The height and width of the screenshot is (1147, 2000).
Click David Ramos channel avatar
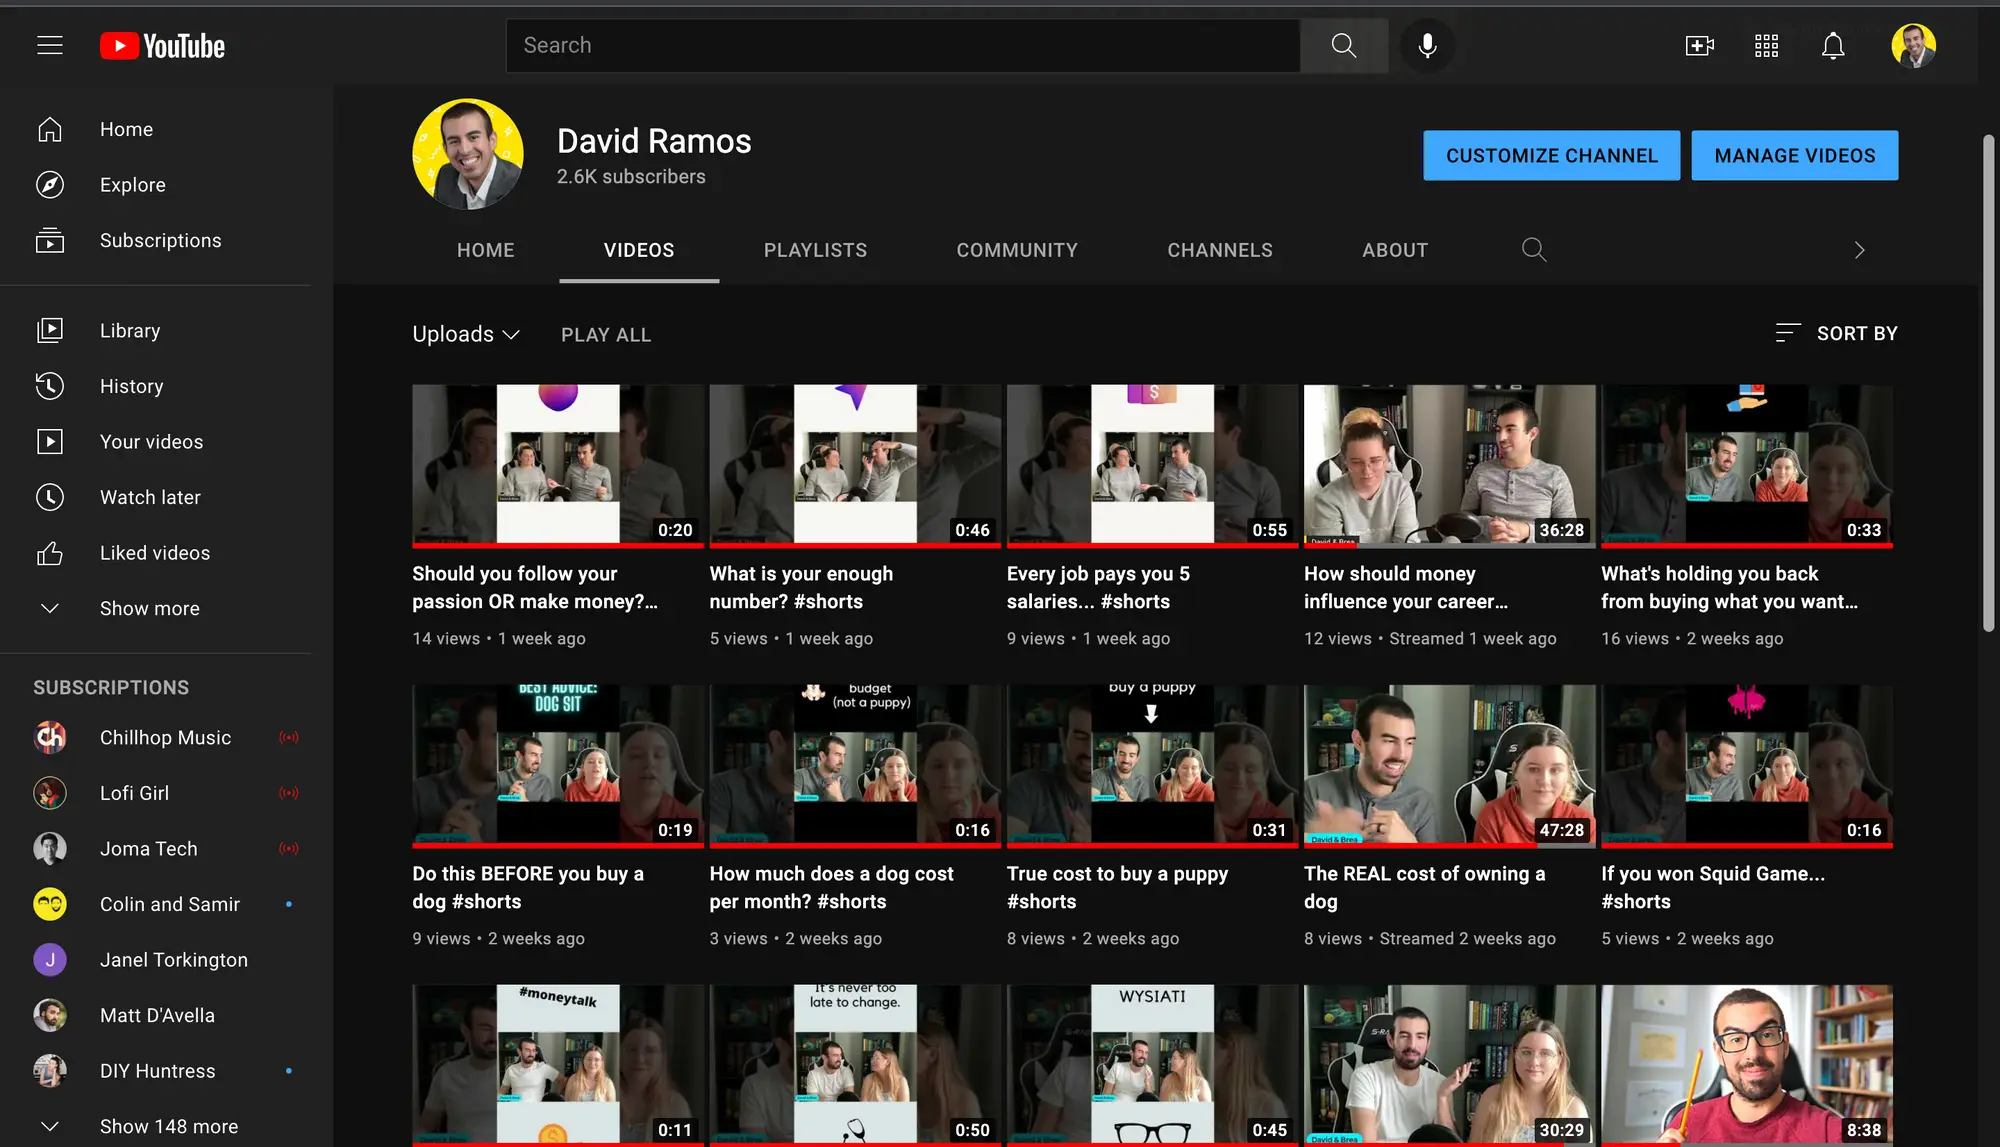[x=468, y=154]
